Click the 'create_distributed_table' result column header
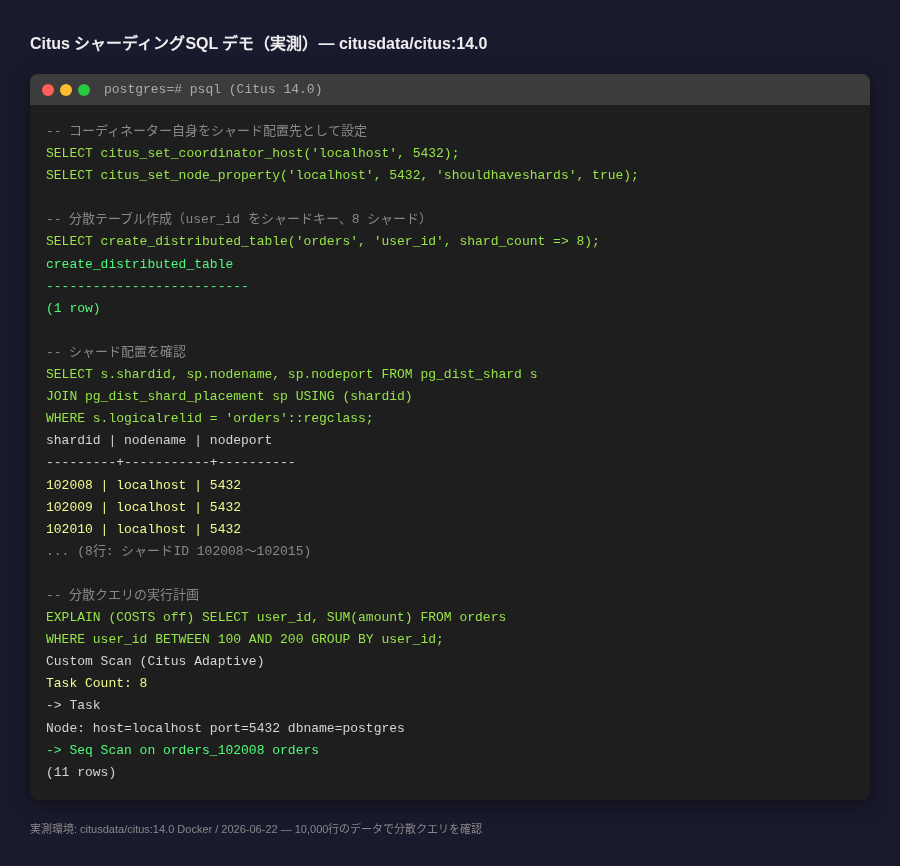This screenshot has height=866, width=900. point(139,264)
